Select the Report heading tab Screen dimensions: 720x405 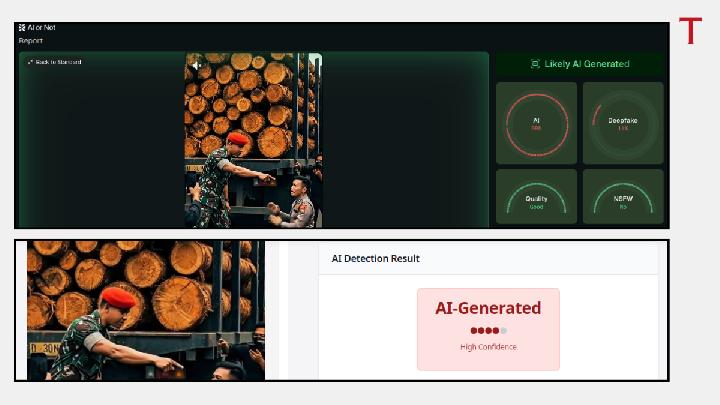31,41
